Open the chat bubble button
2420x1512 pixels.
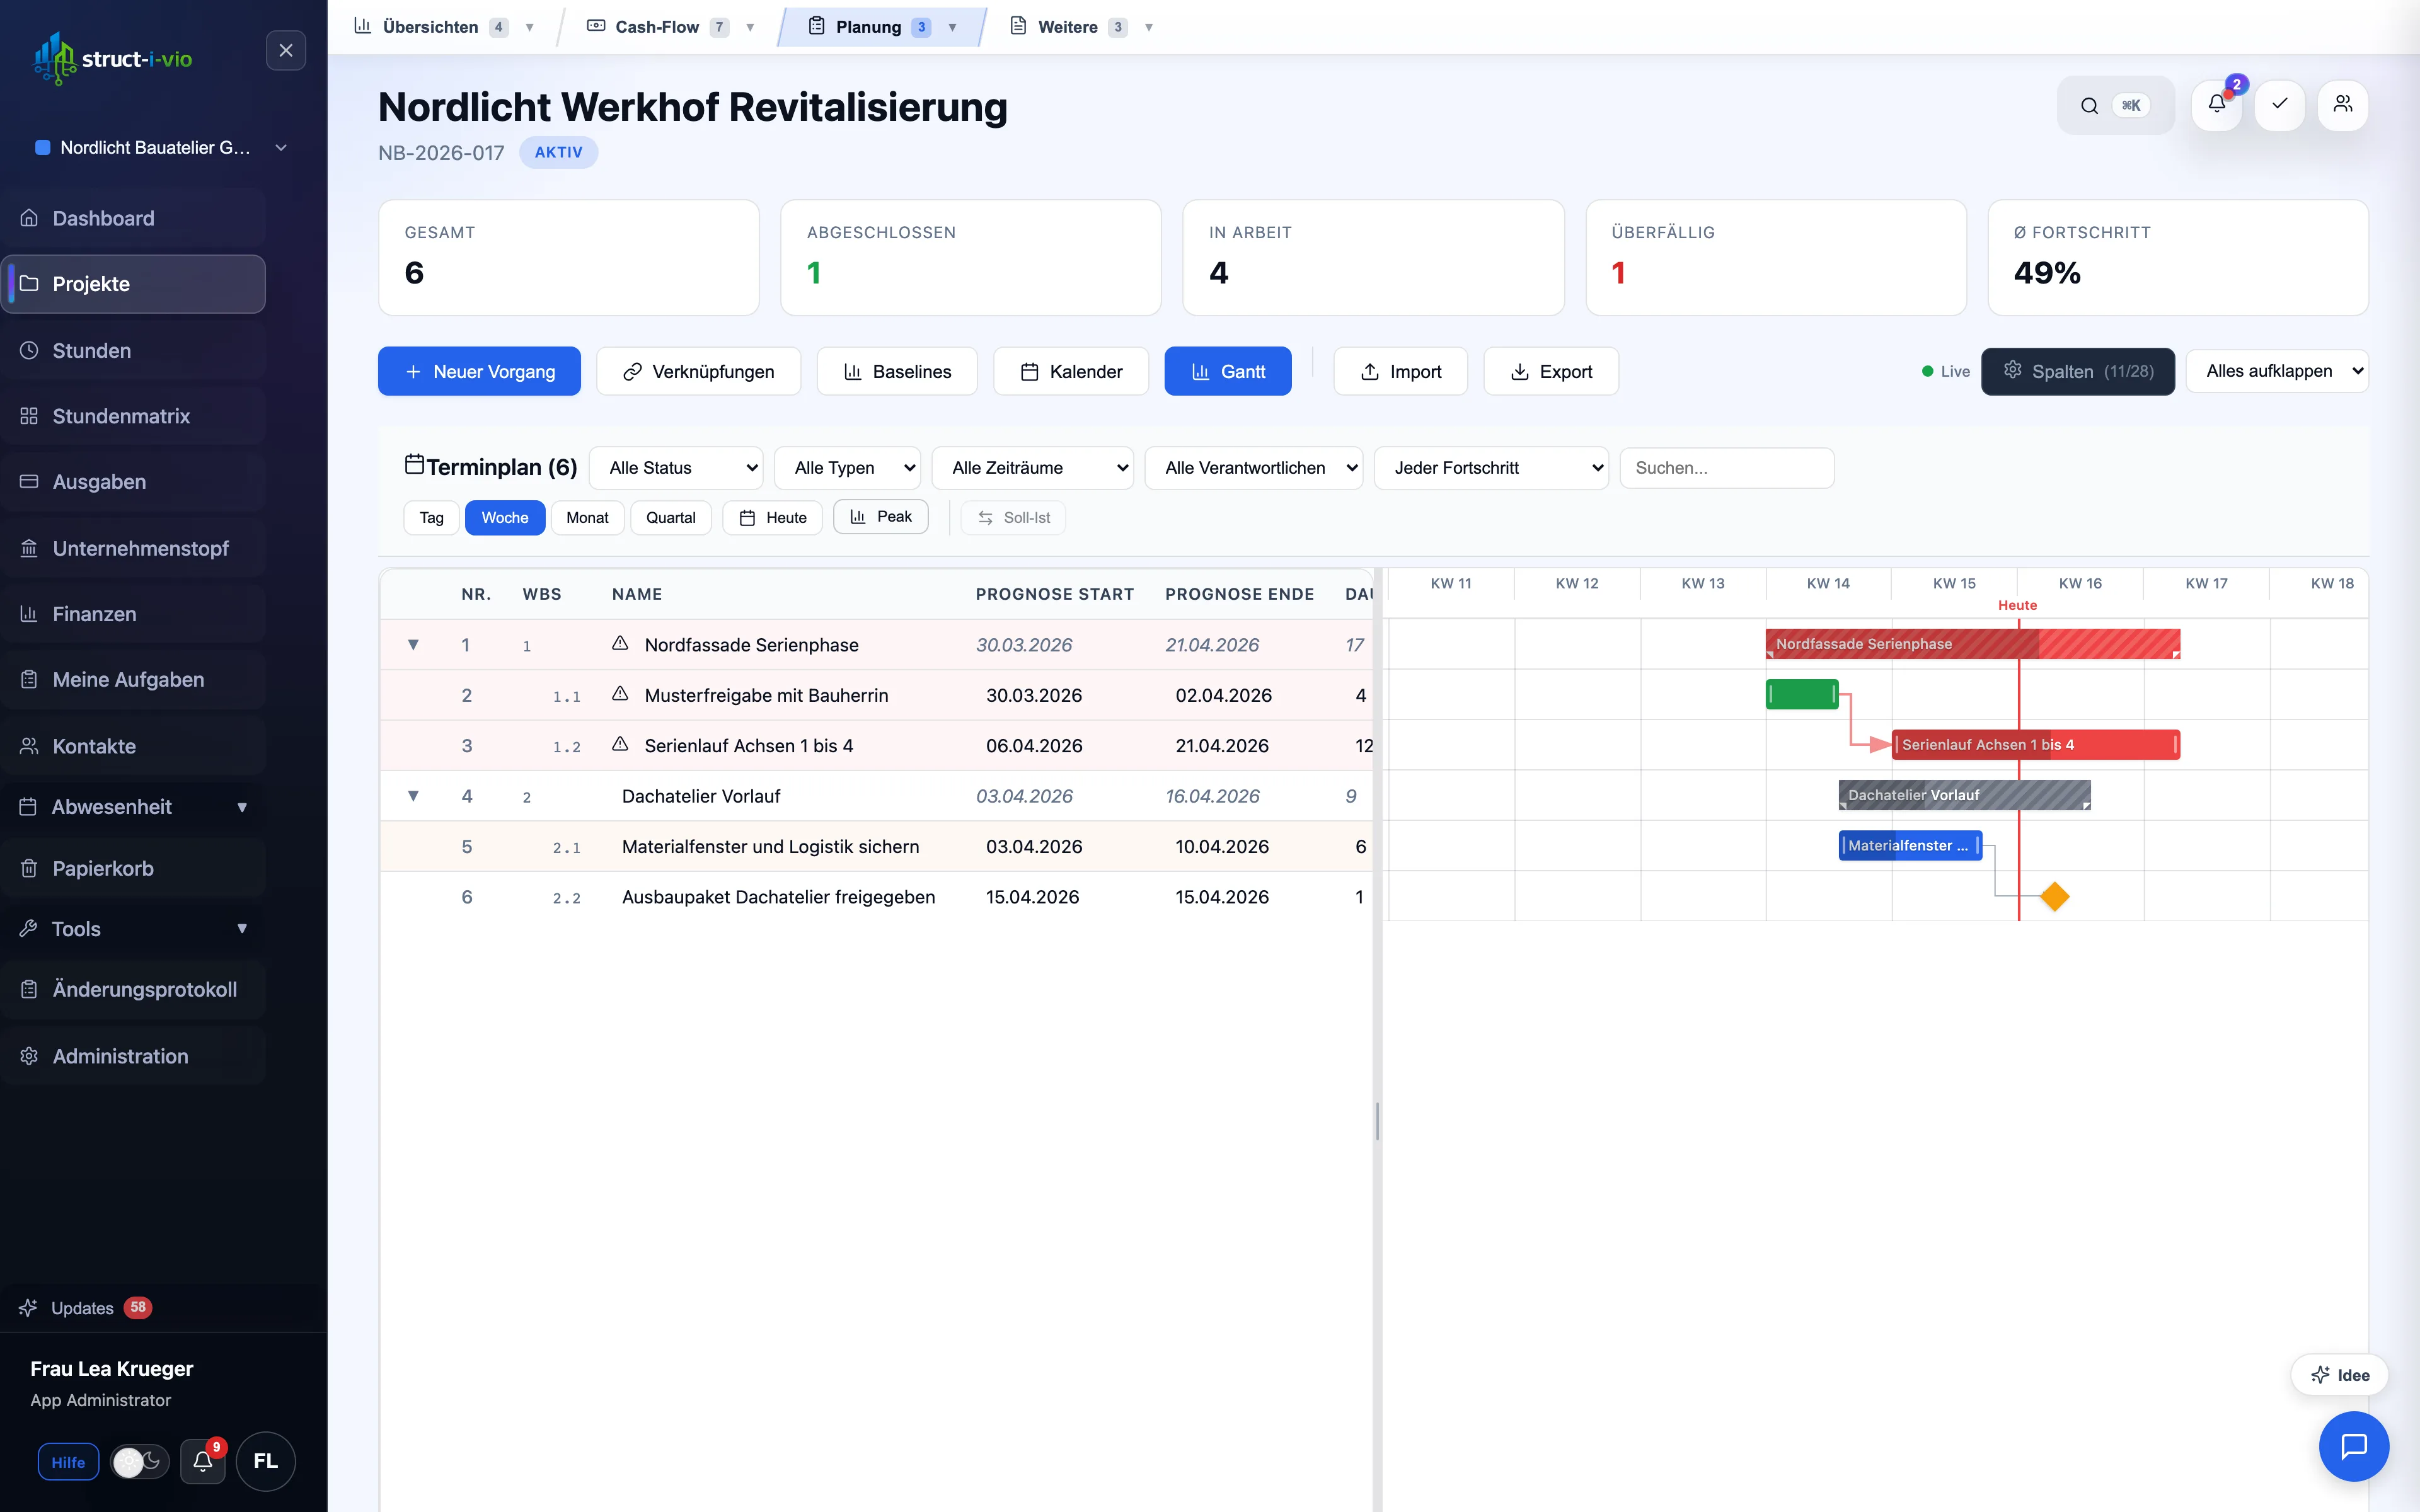[x=2354, y=1446]
